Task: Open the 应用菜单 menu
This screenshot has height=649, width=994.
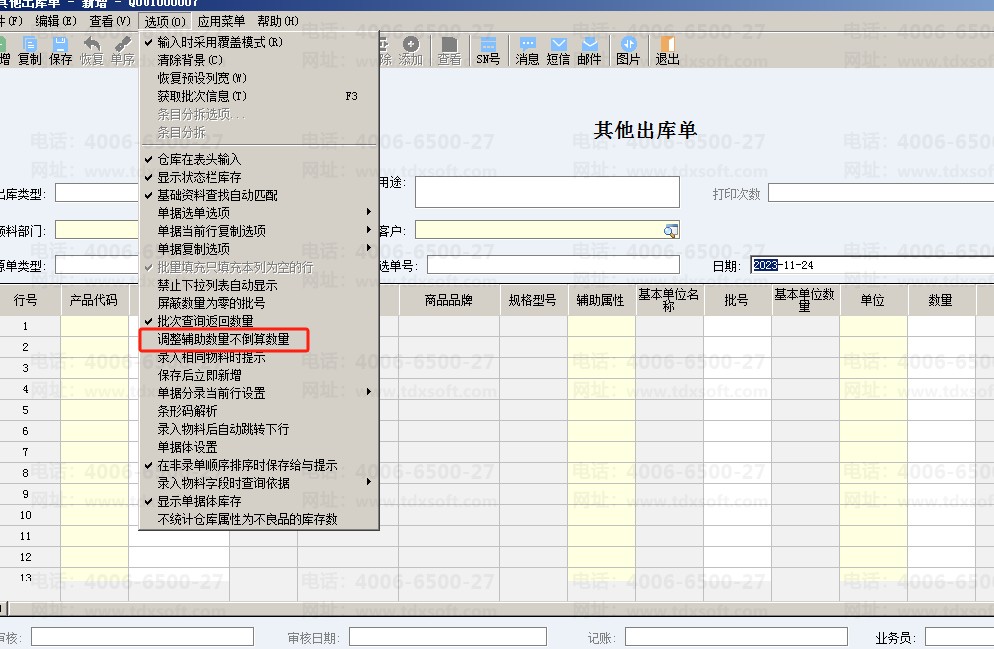Action: [x=221, y=21]
